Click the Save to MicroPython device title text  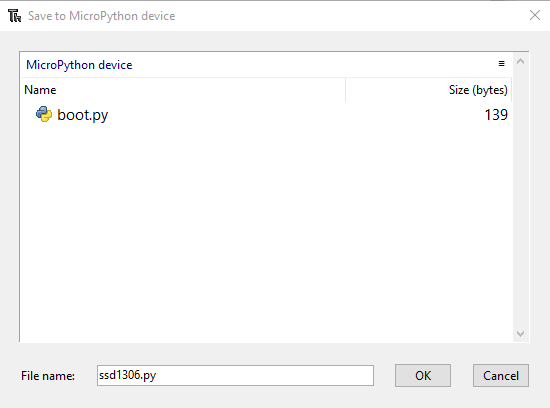[x=101, y=16]
